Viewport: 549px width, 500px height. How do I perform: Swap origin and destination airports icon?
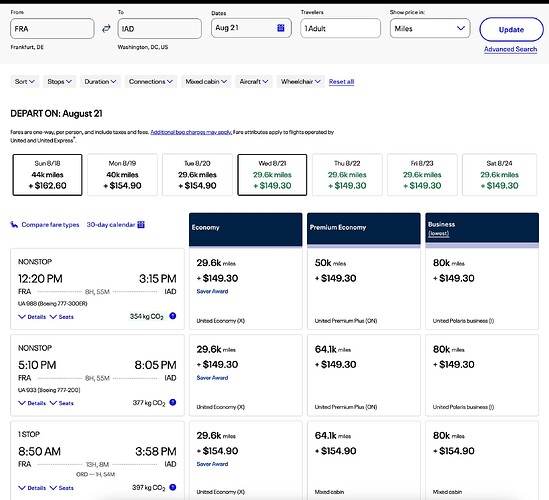pyautogui.click(x=106, y=29)
